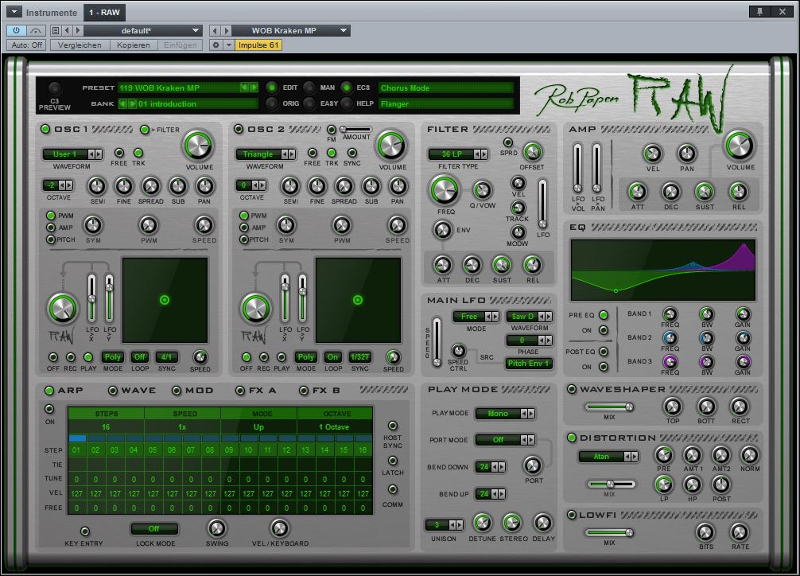Click the EQ Band 1 FREQ knob
Image resolution: width=800 pixels, height=576 pixels.
pos(669,314)
